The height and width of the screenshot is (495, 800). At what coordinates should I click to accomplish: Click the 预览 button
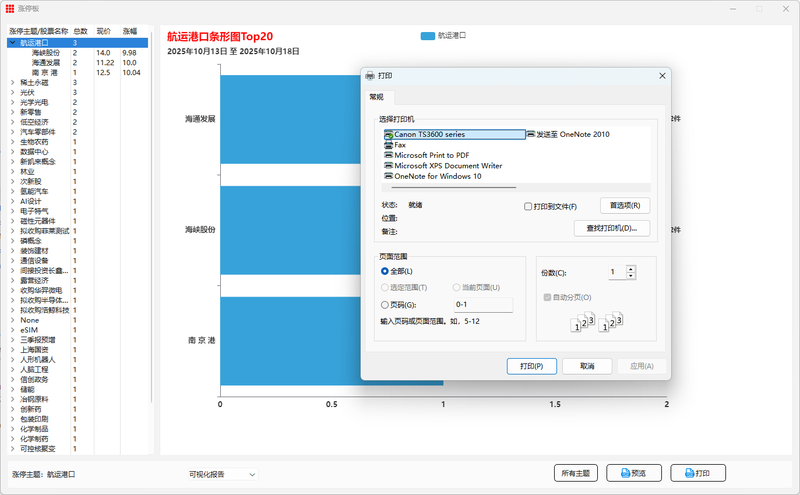[x=634, y=473]
